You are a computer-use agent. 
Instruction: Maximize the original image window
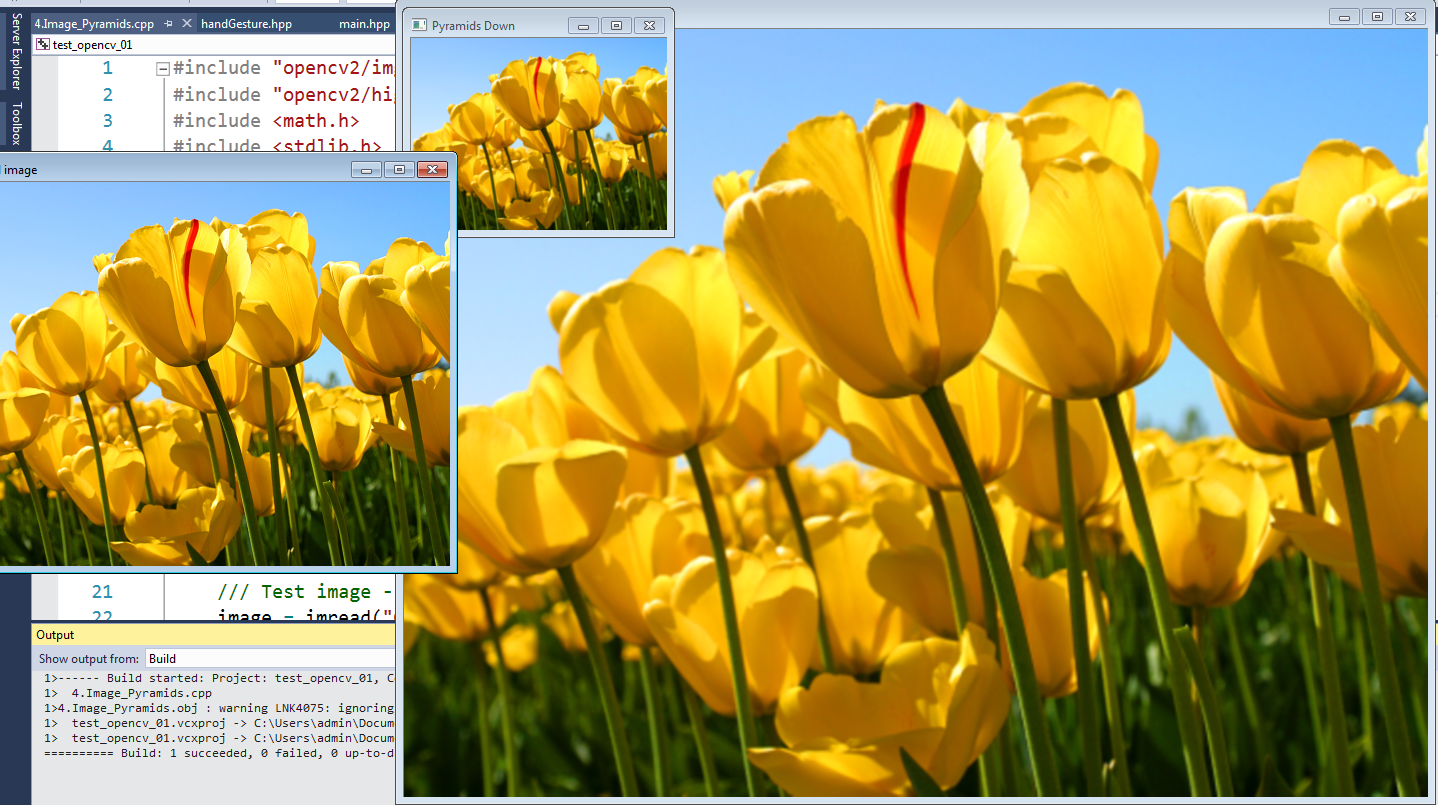click(398, 169)
